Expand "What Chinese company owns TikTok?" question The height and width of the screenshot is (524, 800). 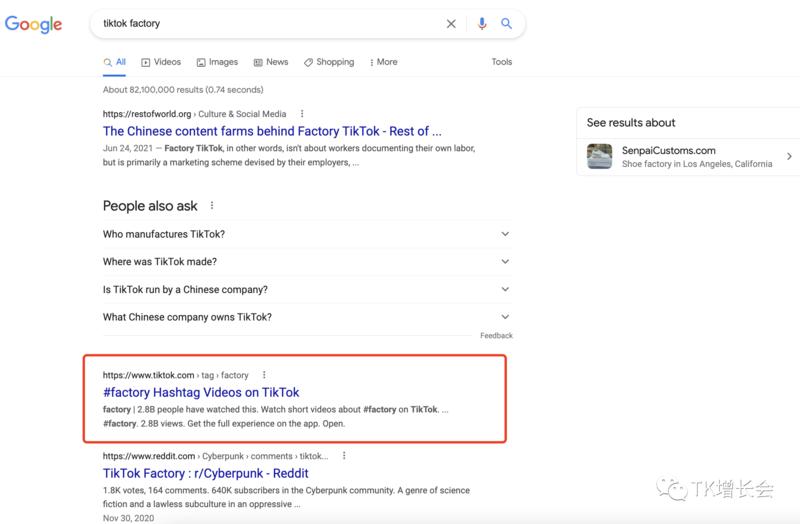point(505,318)
